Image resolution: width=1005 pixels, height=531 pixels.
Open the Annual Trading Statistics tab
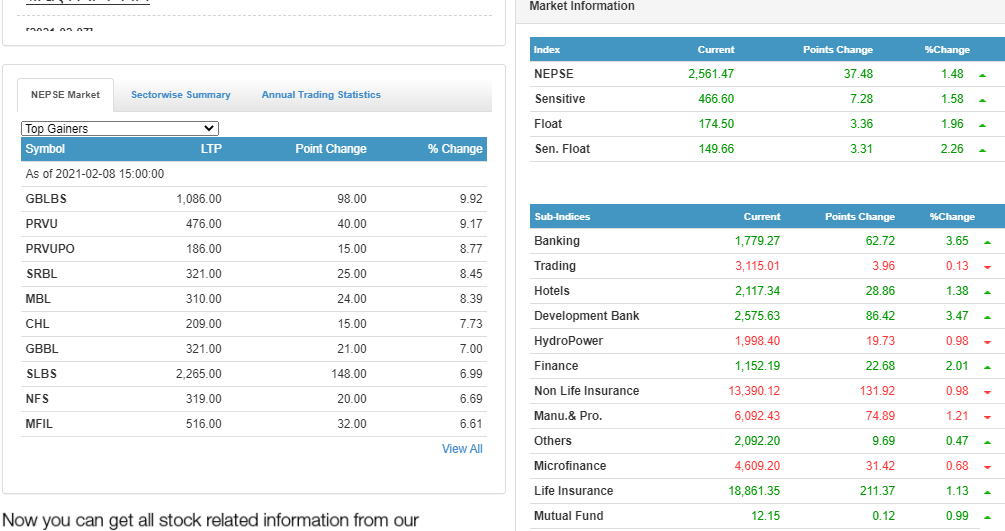tap(321, 95)
